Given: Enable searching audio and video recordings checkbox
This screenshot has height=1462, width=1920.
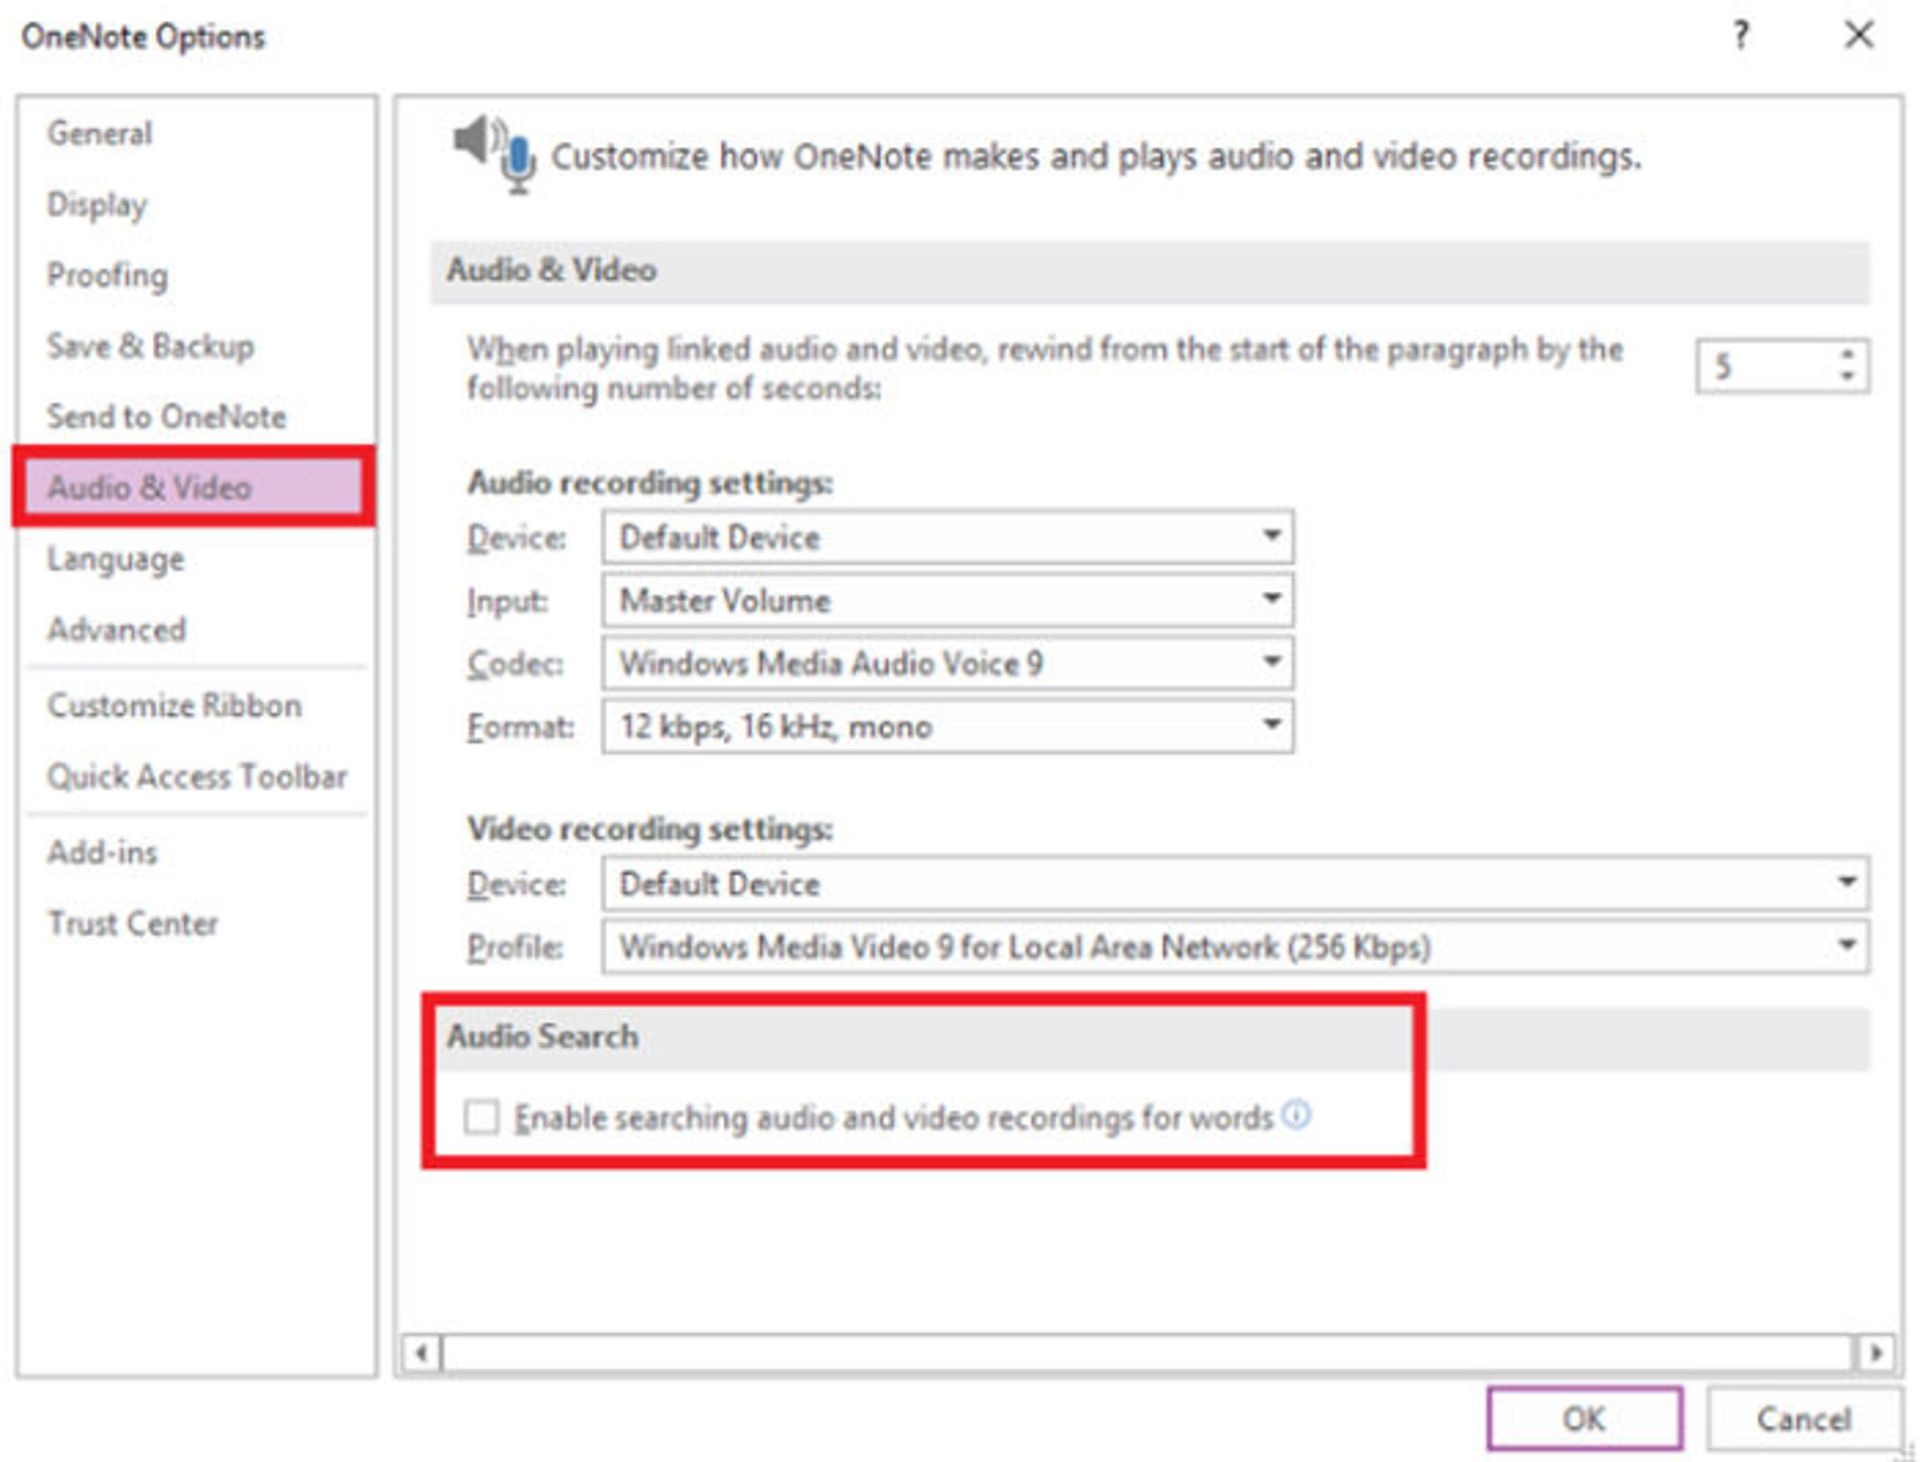Looking at the screenshot, I should coord(481,1116).
